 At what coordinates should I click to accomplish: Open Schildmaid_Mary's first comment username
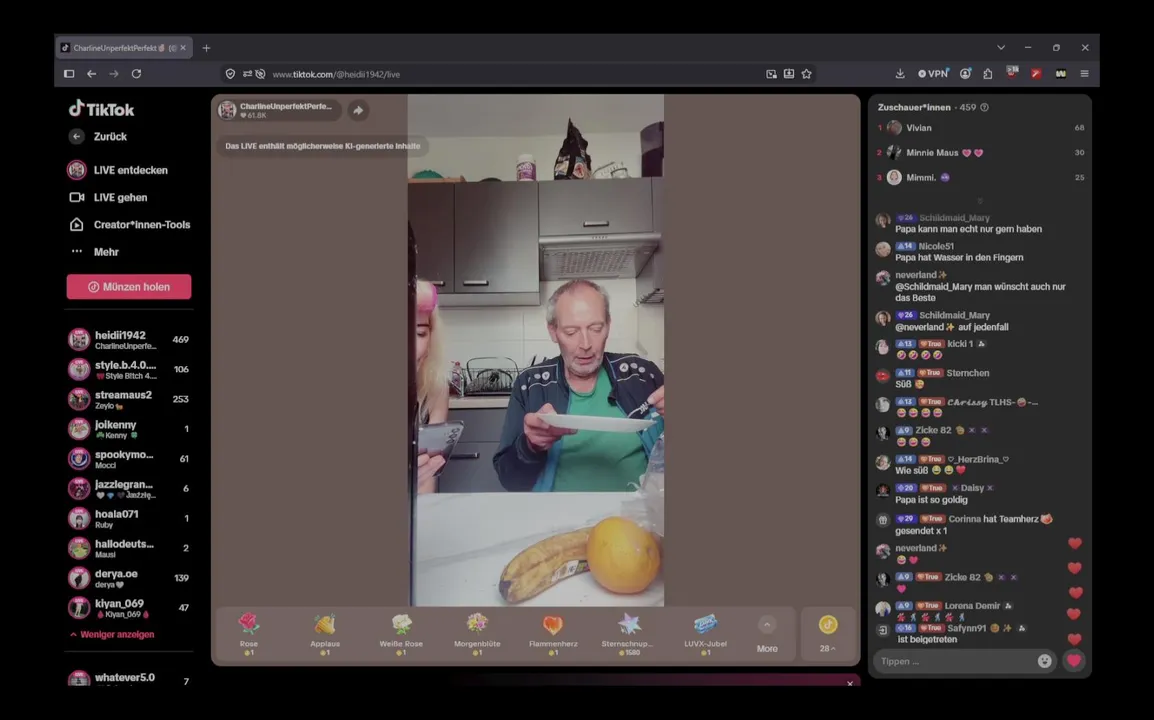pos(955,218)
